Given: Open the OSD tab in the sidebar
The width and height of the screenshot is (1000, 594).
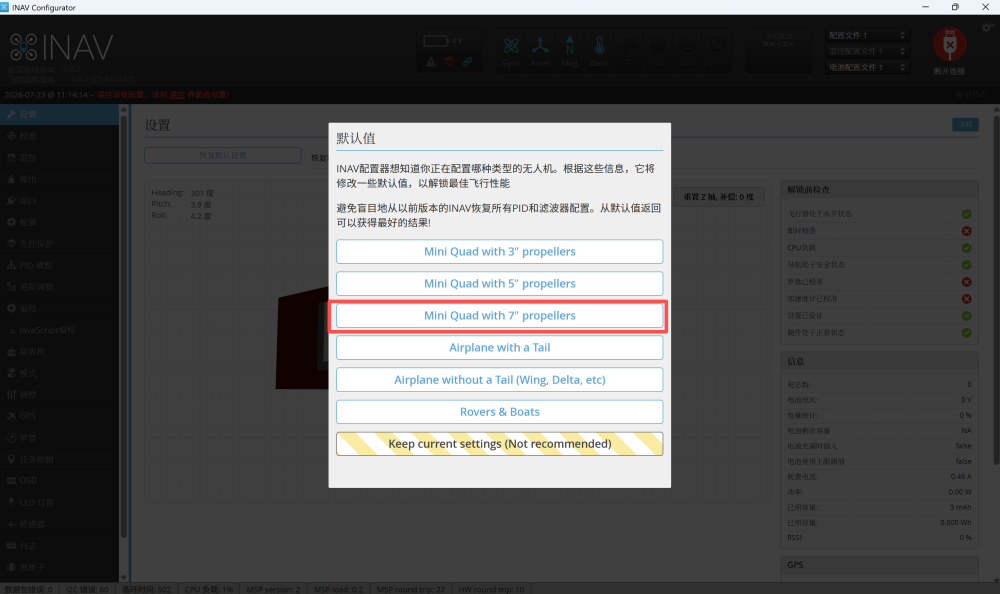Looking at the screenshot, I should 59,480.
